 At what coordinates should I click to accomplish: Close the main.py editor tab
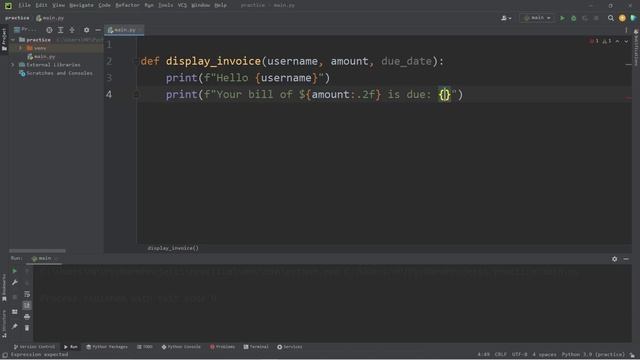(140, 30)
